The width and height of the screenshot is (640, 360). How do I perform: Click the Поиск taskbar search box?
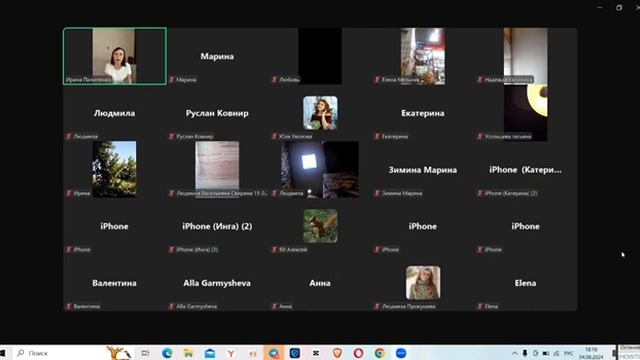click(x=59, y=353)
